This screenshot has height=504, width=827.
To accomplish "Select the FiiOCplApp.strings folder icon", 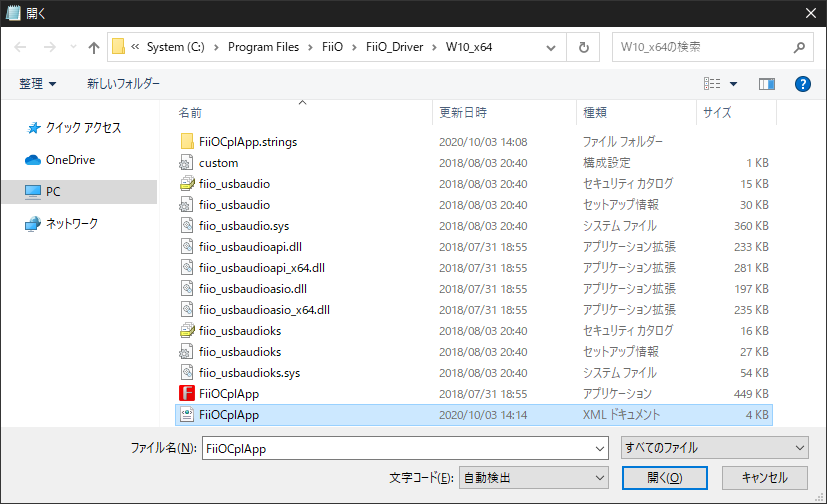I will point(187,141).
